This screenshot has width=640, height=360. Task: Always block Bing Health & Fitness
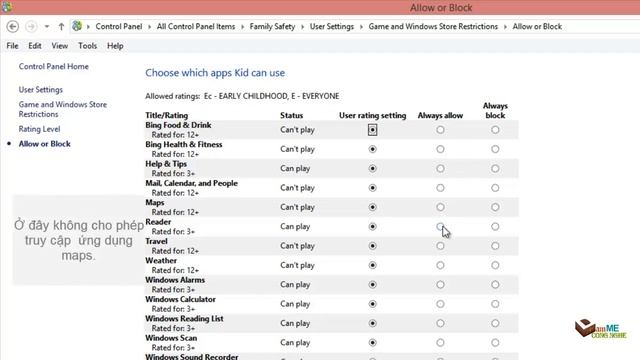point(495,149)
